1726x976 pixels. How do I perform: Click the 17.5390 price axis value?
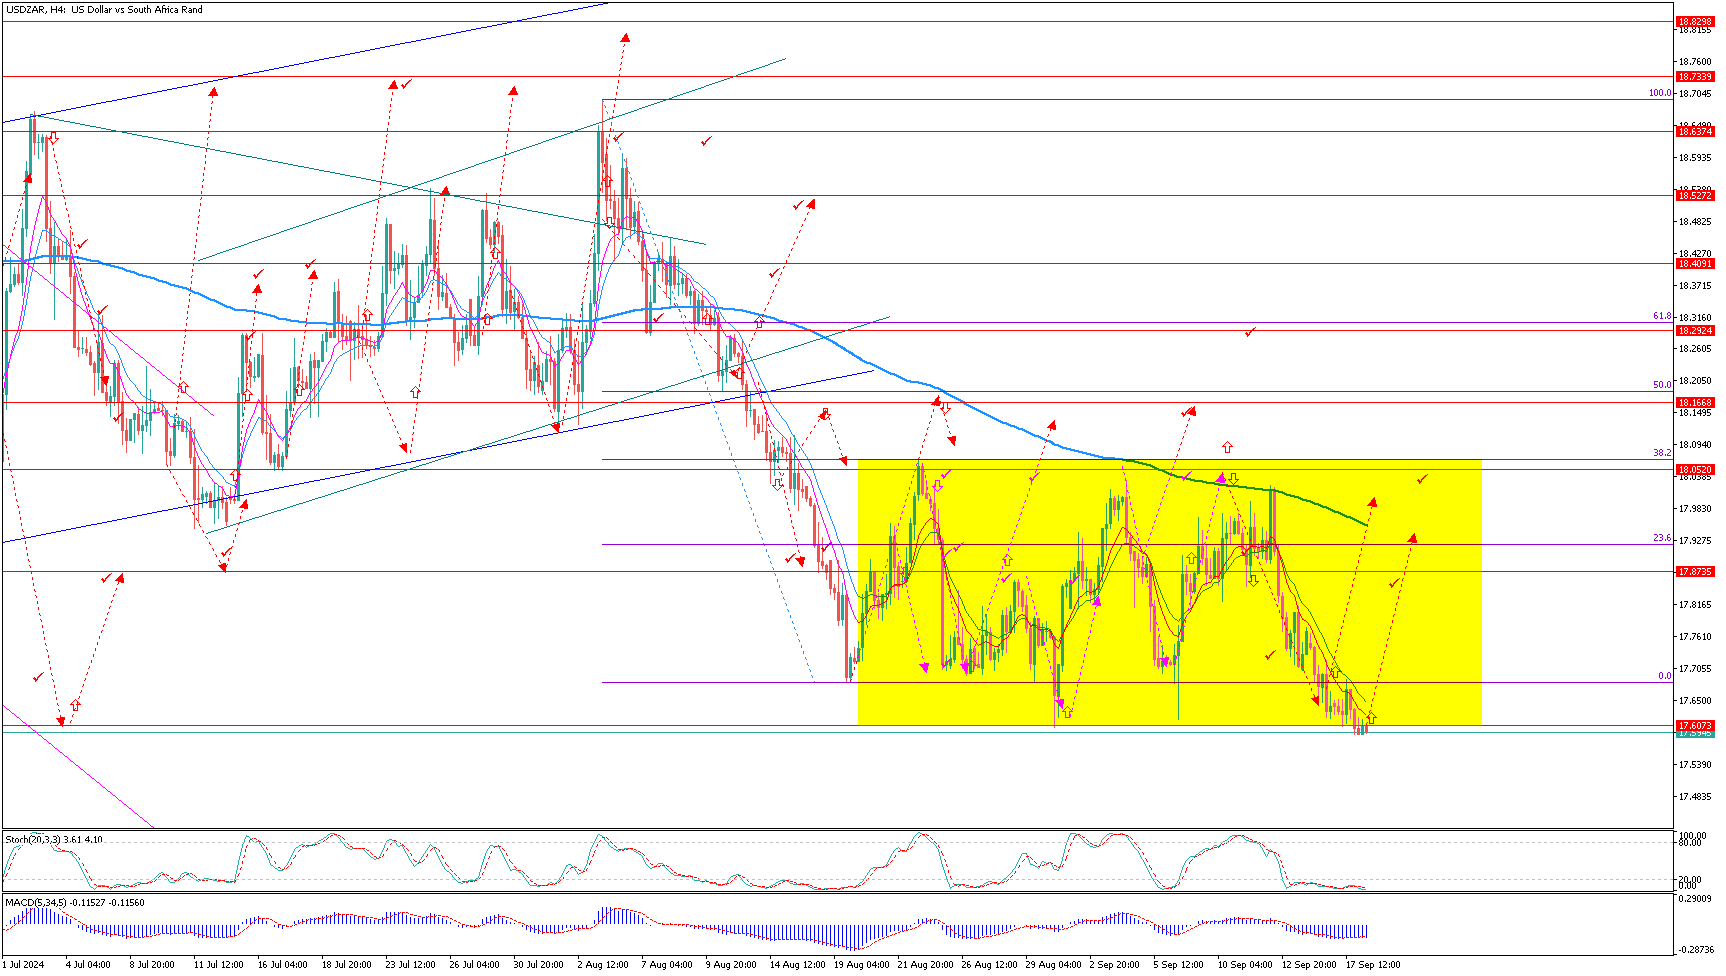coord(1695,765)
